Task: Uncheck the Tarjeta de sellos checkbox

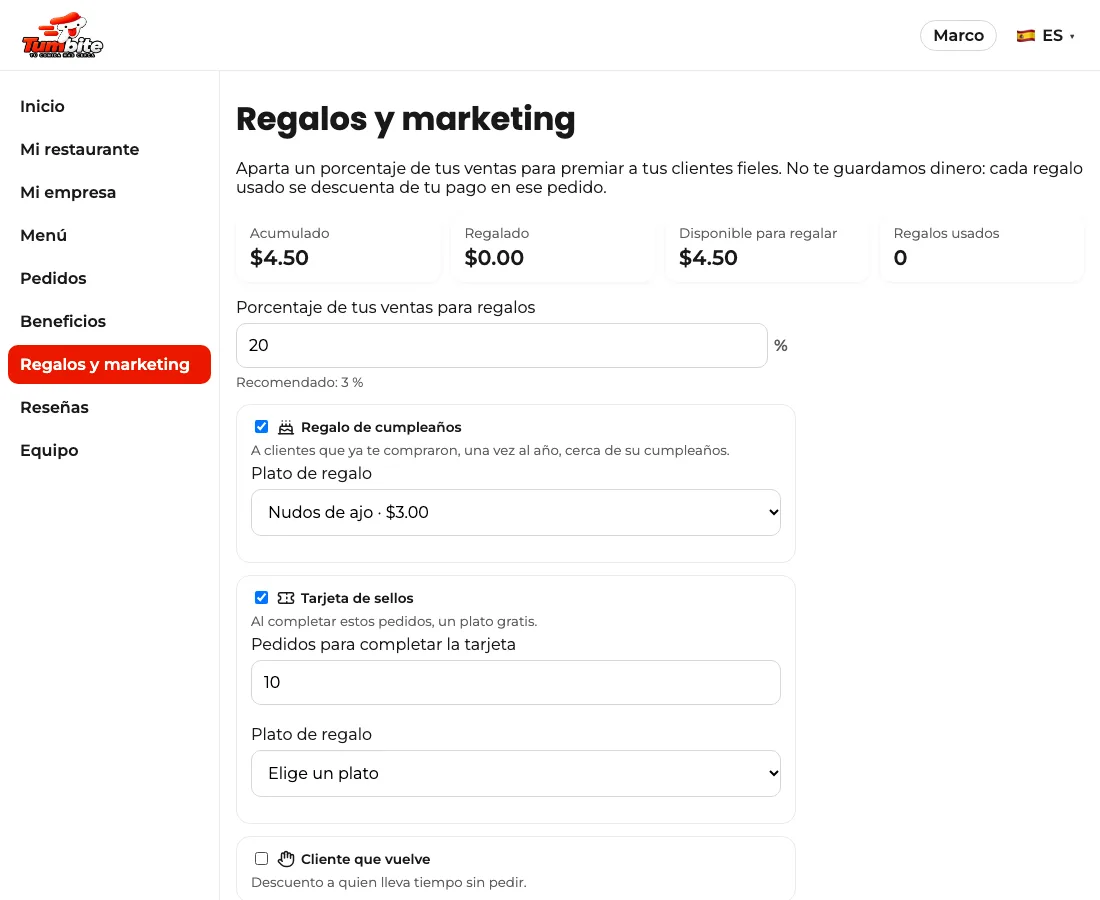Action: (x=262, y=598)
